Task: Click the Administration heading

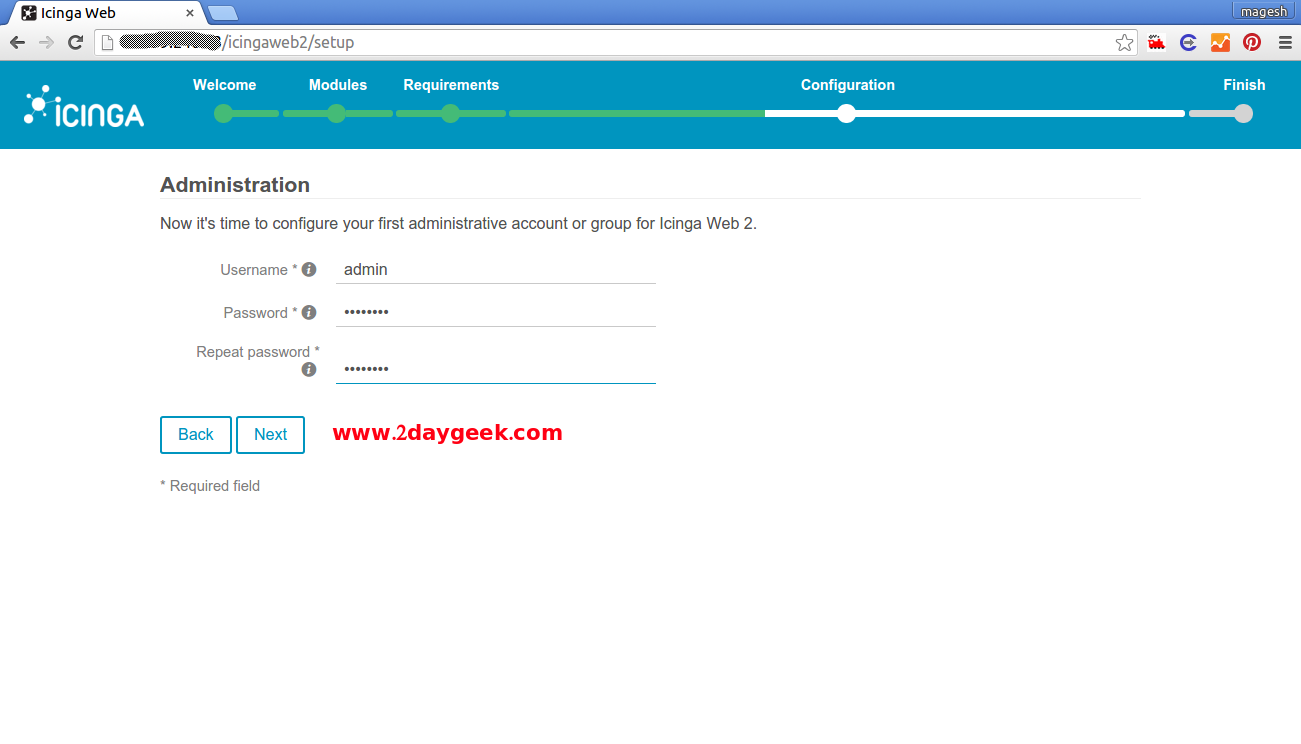Action: (235, 185)
